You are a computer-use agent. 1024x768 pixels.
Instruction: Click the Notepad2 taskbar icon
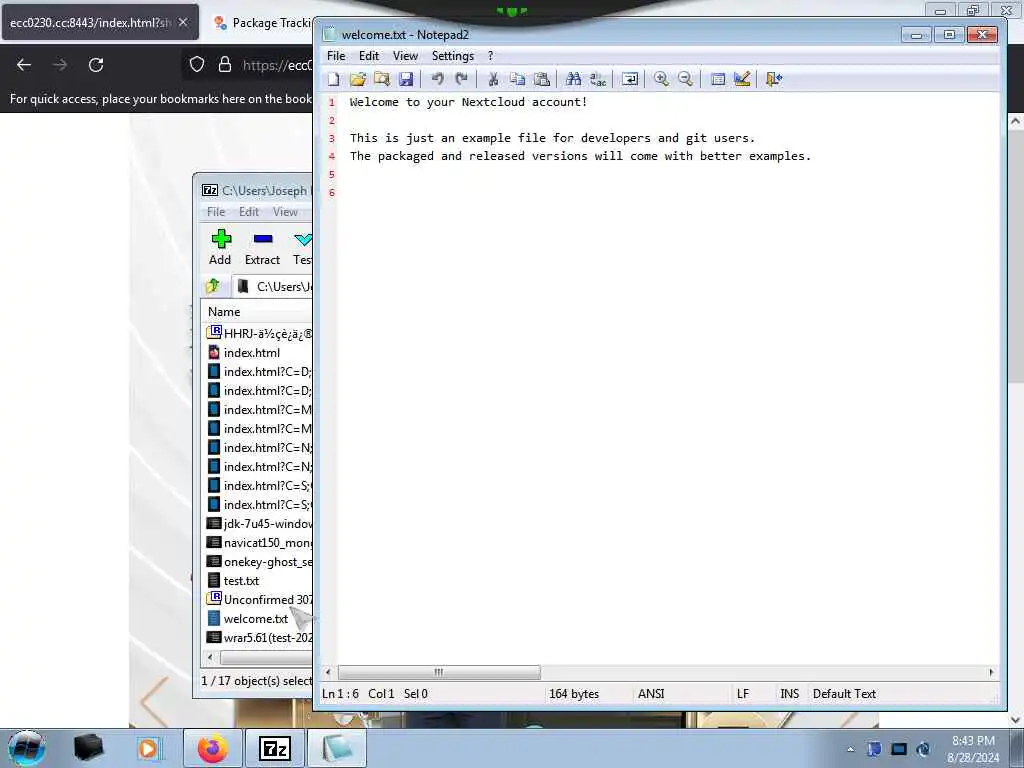point(336,748)
